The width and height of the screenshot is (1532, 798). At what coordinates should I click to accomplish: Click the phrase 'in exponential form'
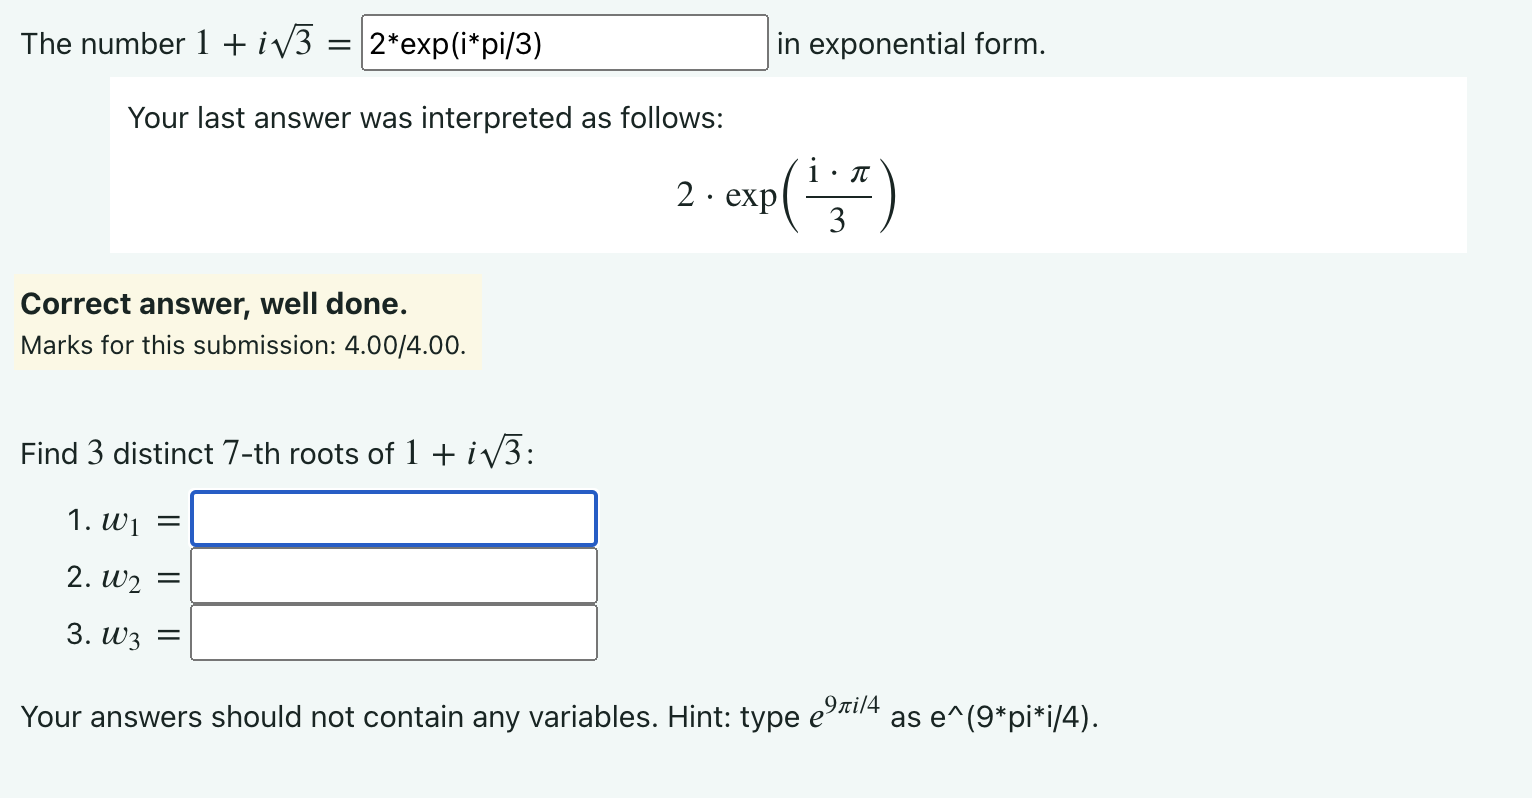909,44
